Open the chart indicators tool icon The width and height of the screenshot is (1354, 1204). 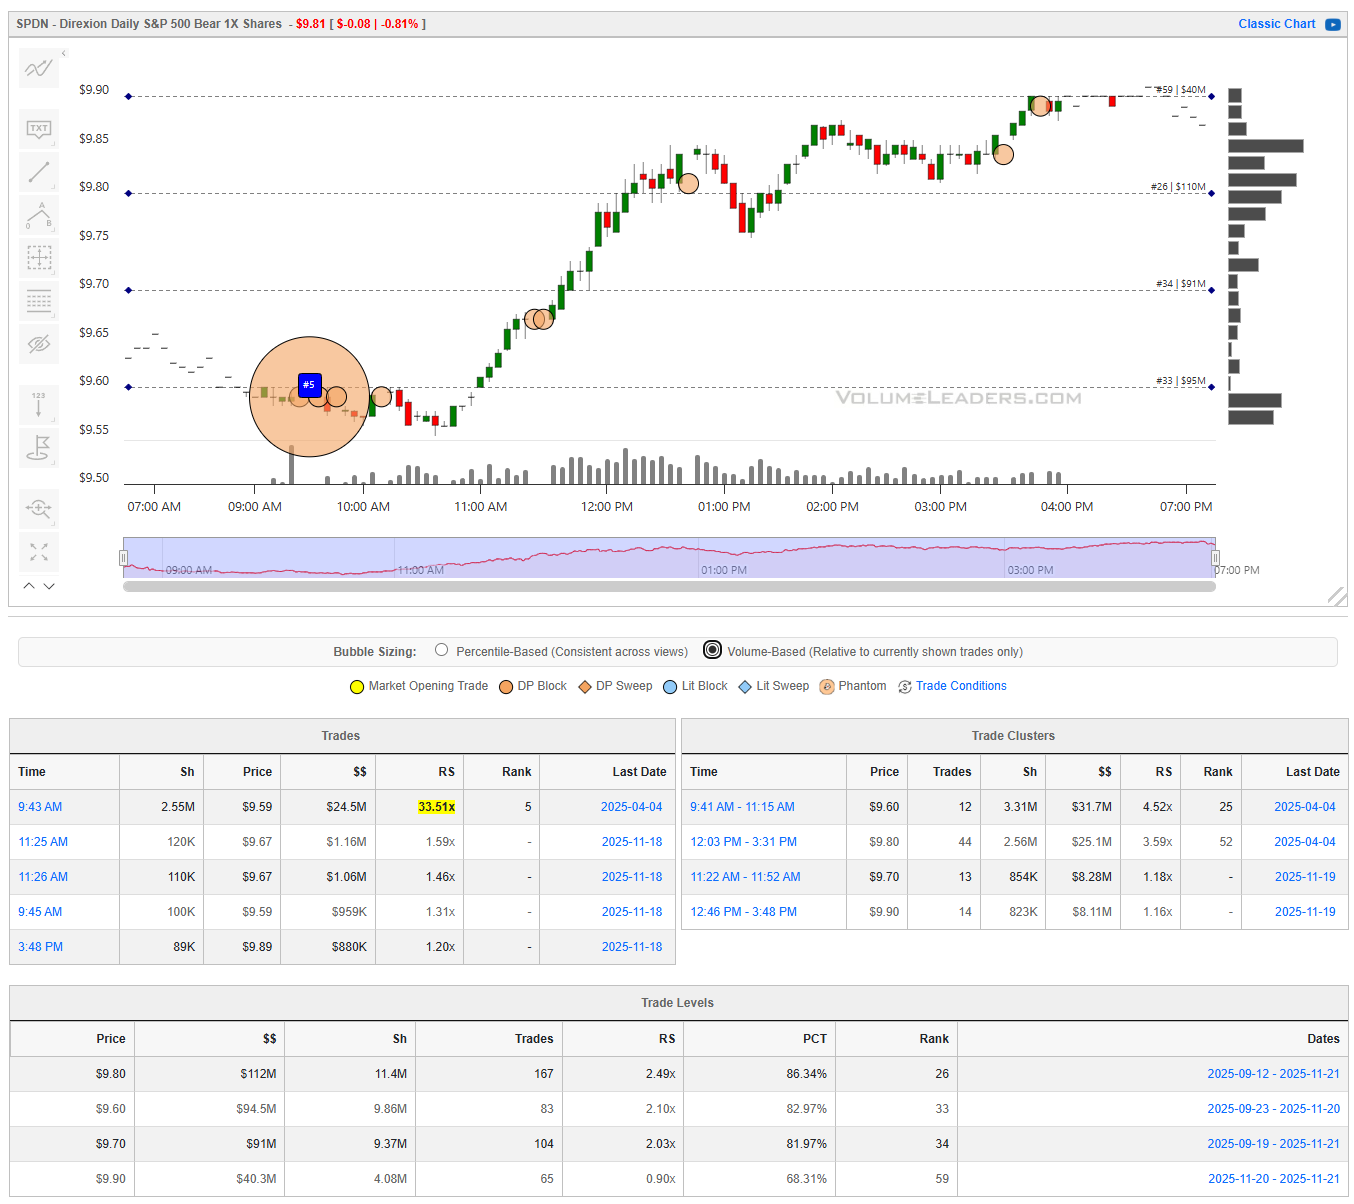click(39, 68)
